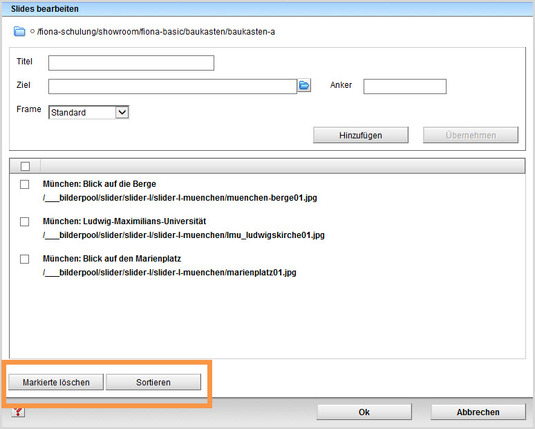Check the 'Blick auf den Marienplatz' checkbox
Image resolution: width=535 pixels, height=429 pixels.
(25, 259)
